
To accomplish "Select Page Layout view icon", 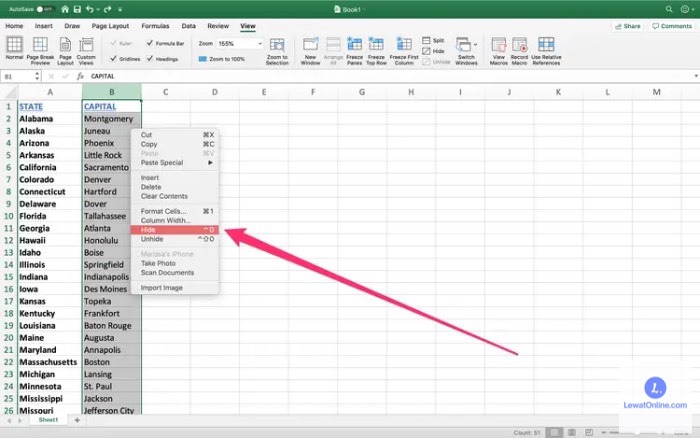I will click(65, 50).
